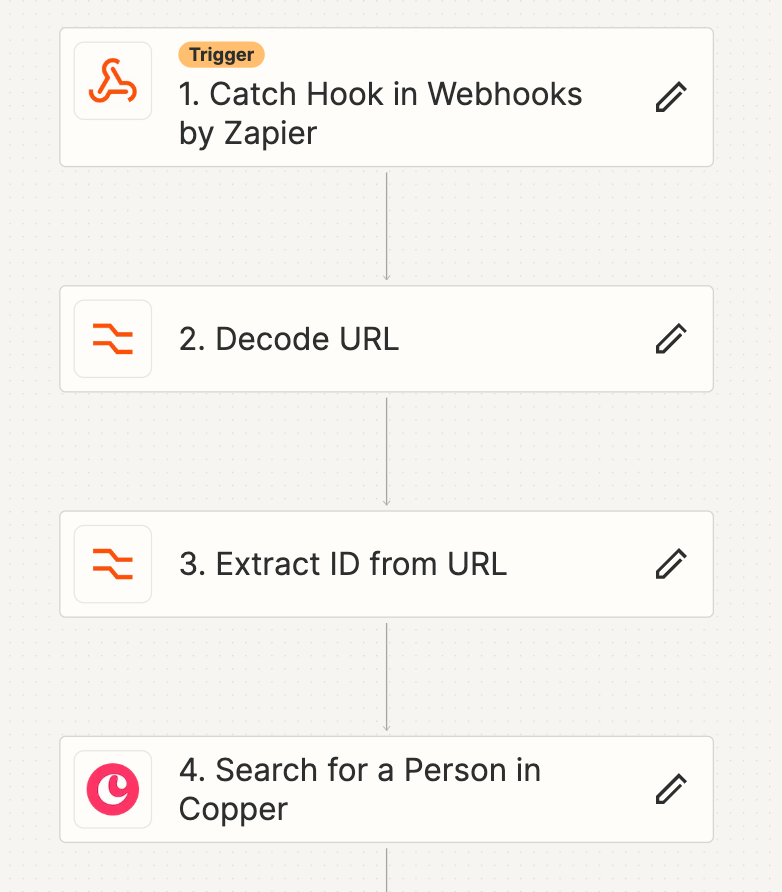Image resolution: width=782 pixels, height=892 pixels.
Task: Rename the Catch Hook step using pencil icon
Action: (671, 97)
